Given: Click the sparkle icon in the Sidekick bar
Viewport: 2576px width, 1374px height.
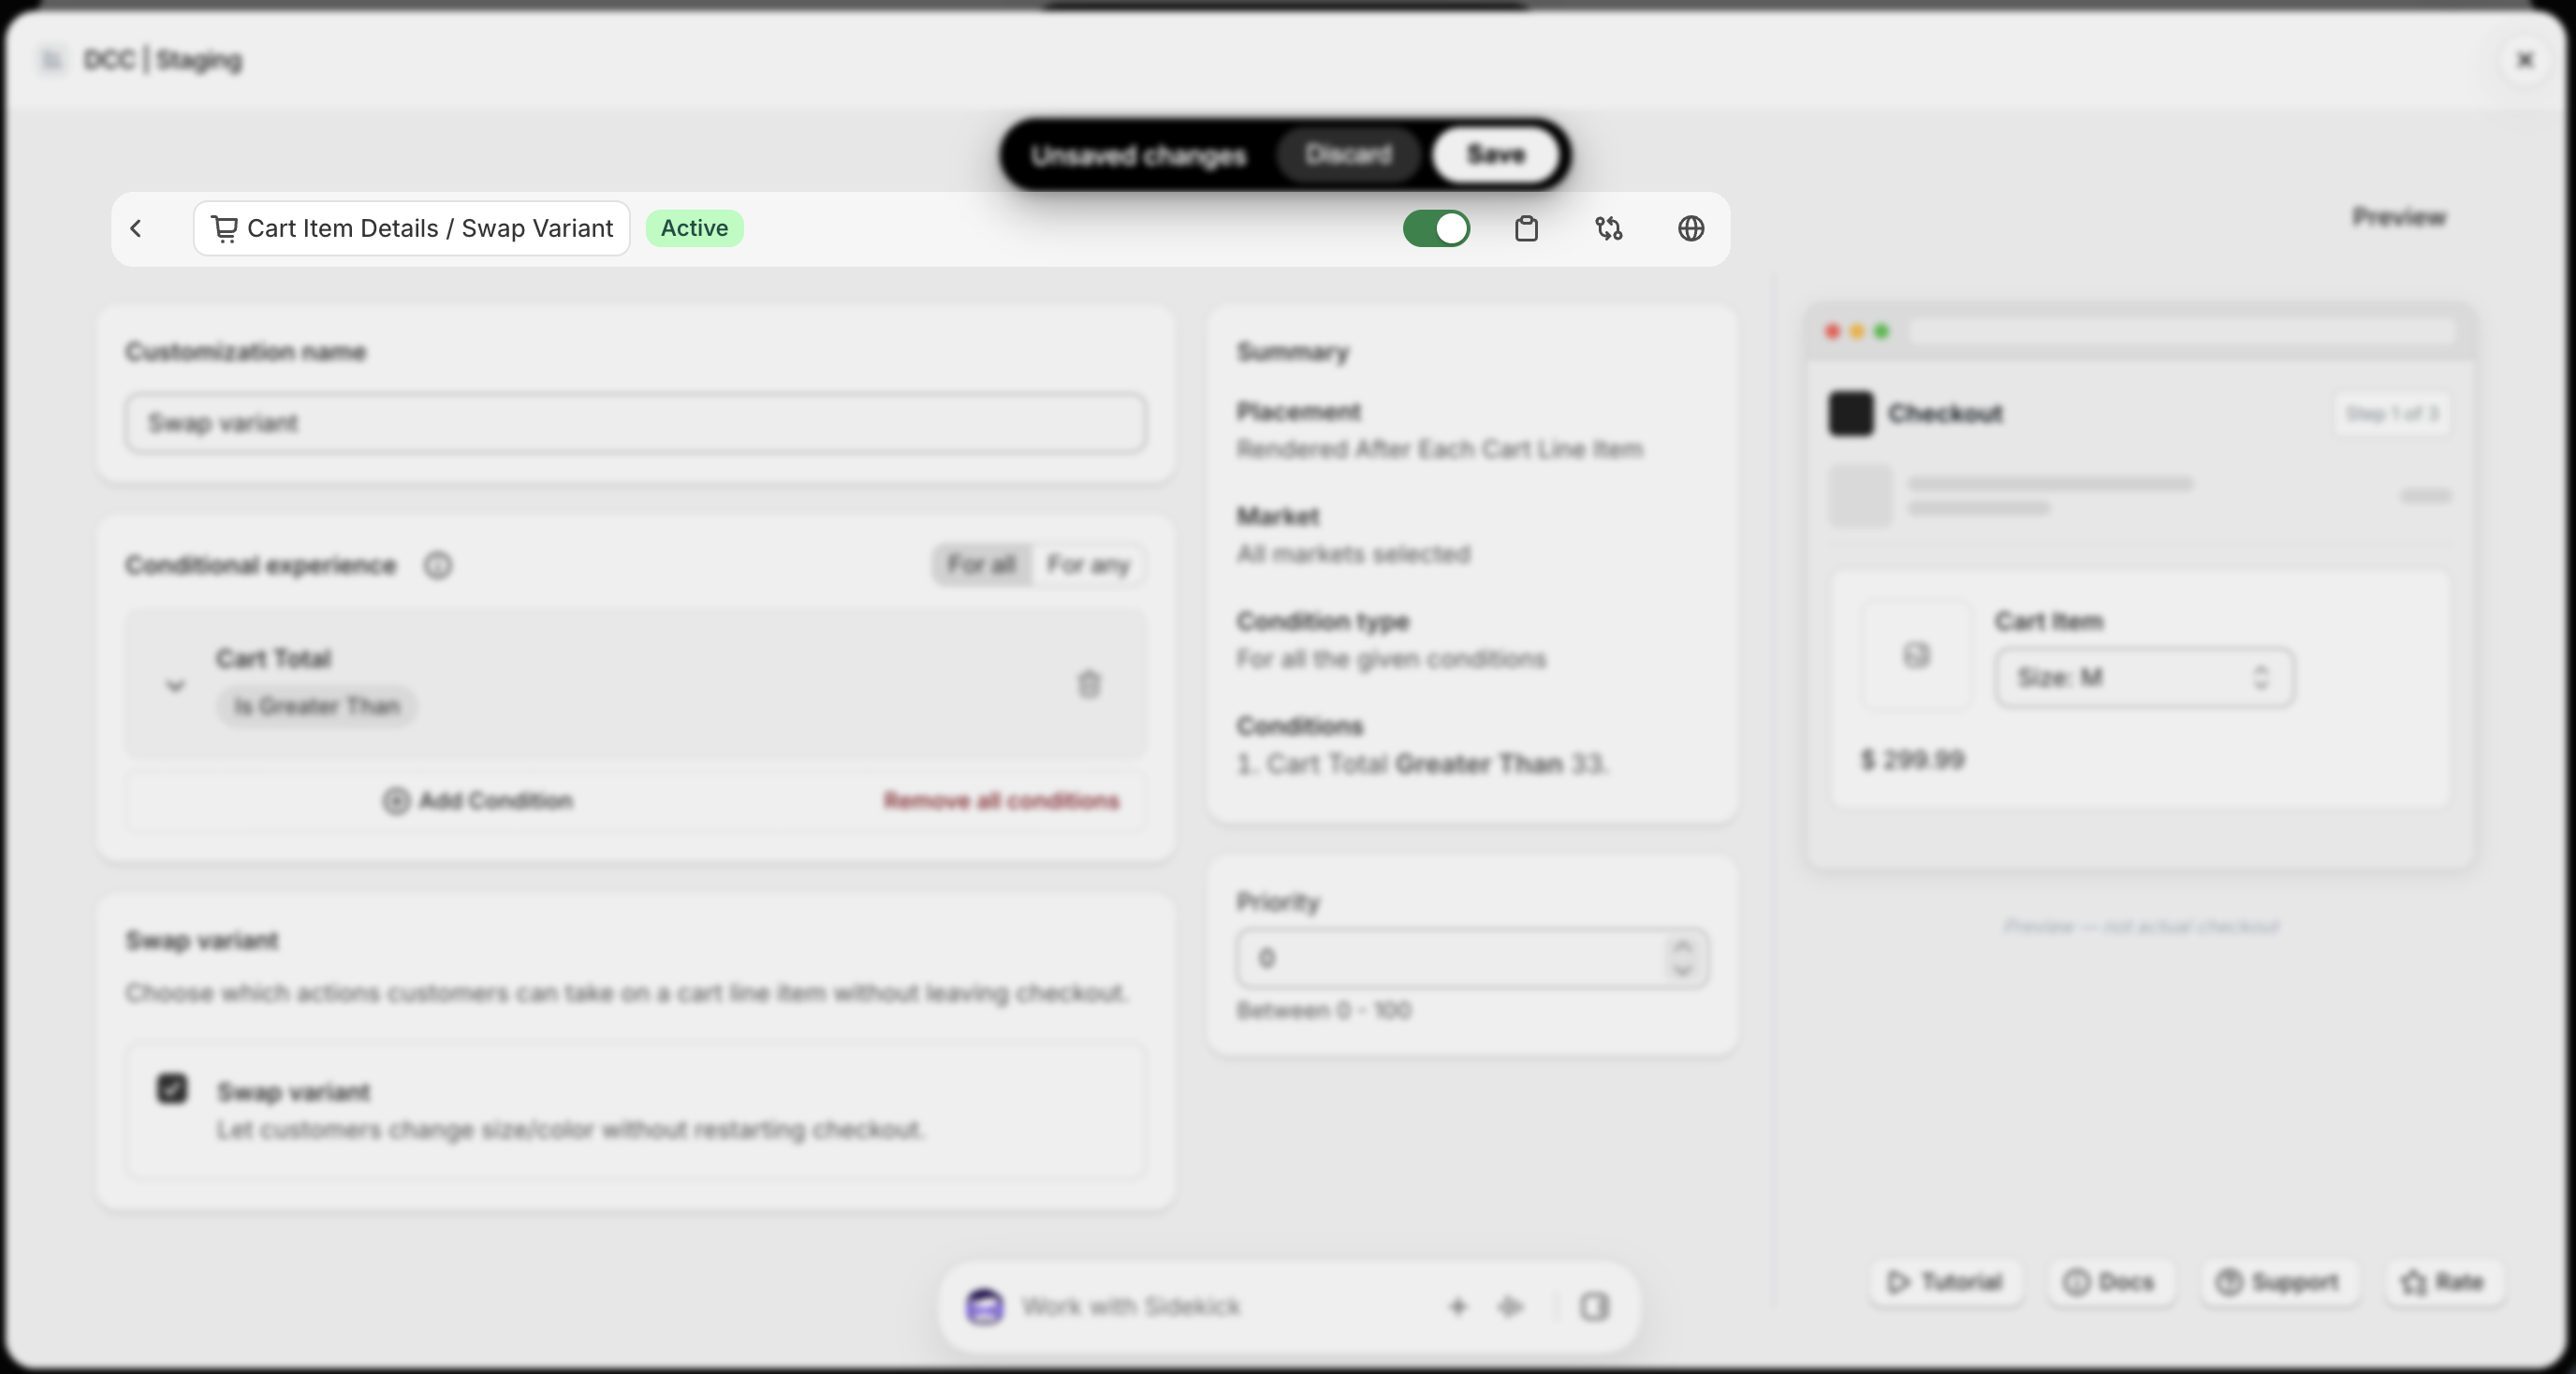Looking at the screenshot, I should pyautogui.click(x=1510, y=1306).
